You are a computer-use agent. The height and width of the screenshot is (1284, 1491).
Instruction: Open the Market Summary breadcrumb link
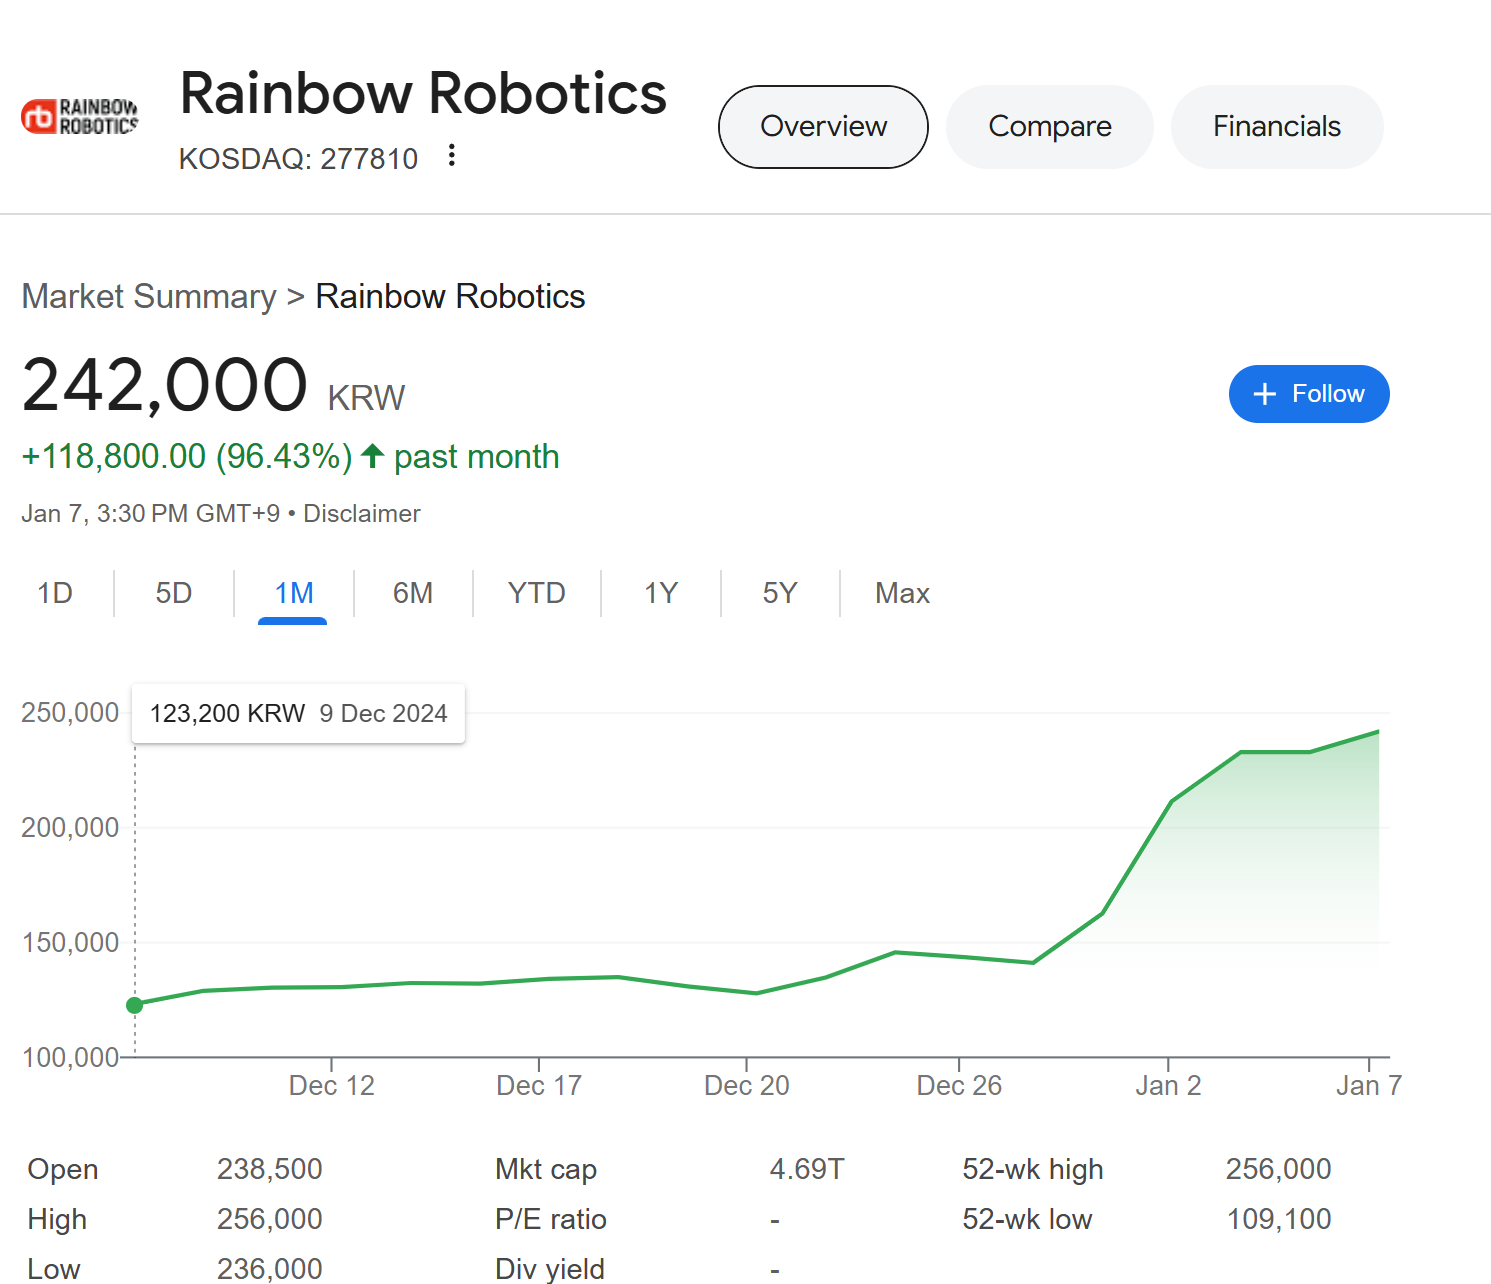(x=149, y=296)
